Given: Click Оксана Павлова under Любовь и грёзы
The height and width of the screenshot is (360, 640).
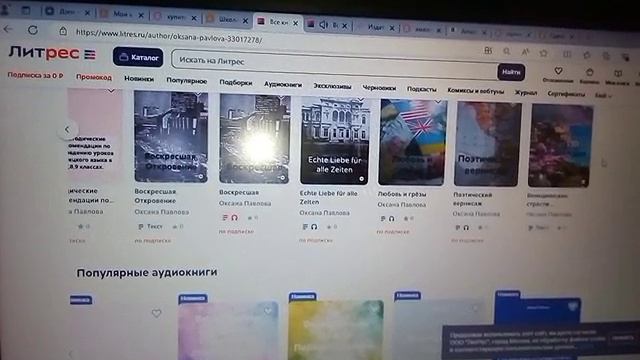Looking at the screenshot, I should pos(401,204).
